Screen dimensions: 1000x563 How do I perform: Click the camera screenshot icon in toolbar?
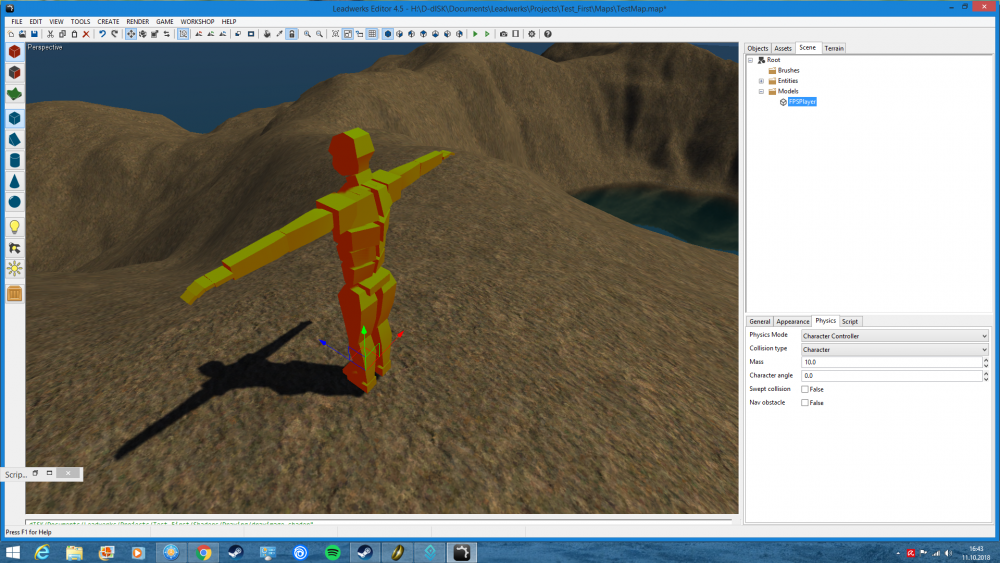[503, 34]
